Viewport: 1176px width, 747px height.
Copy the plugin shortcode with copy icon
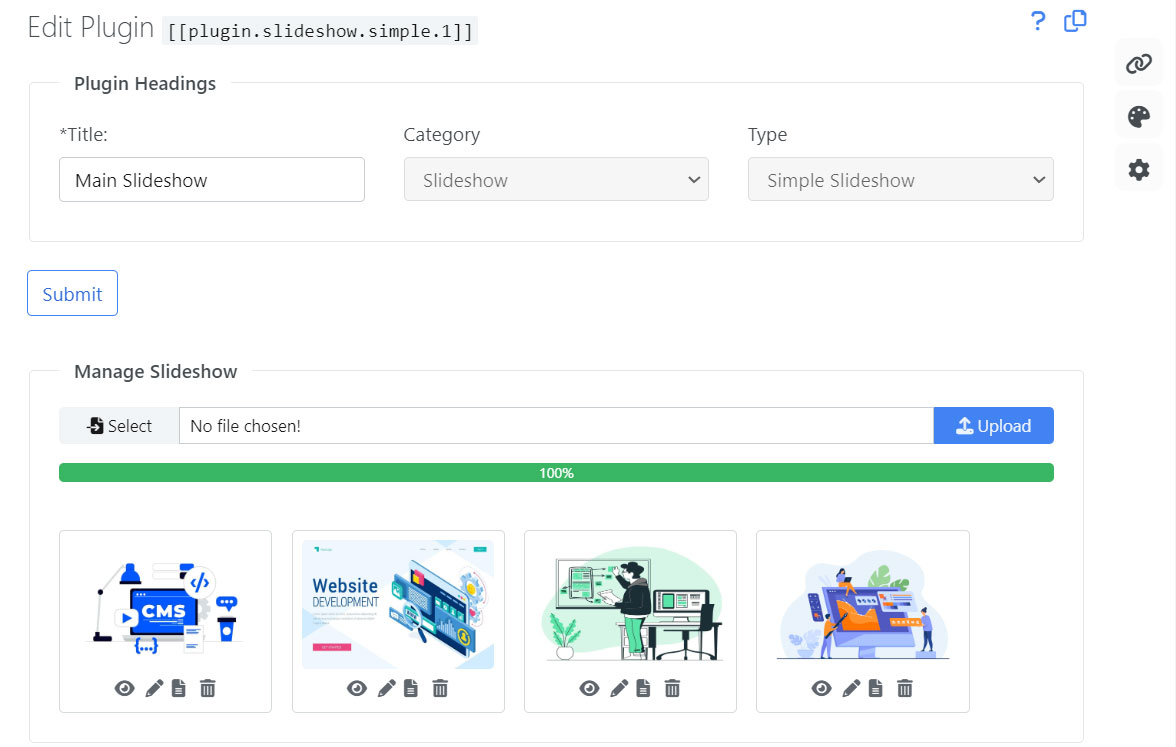1075,21
